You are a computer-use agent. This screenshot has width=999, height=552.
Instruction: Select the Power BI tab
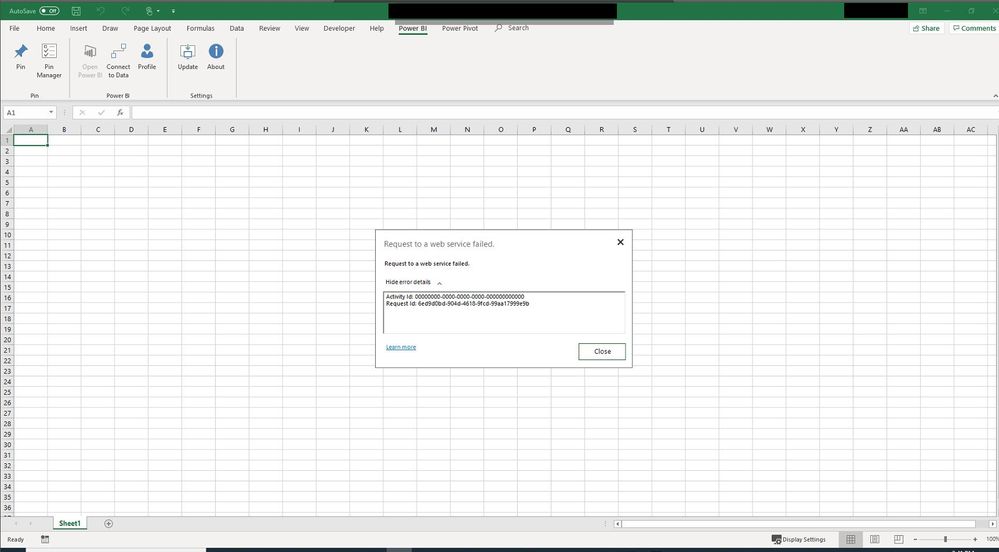[x=412, y=28]
